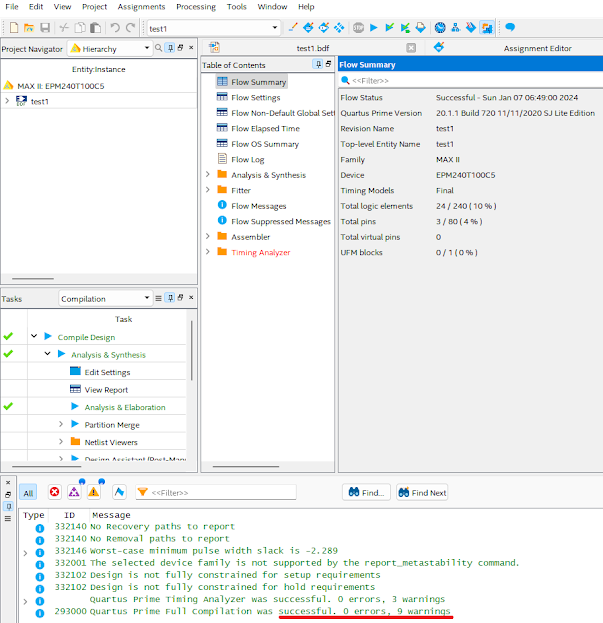The image size is (603, 623).
Task: Open the Settings pencil icon in toolbar
Action: point(293,27)
